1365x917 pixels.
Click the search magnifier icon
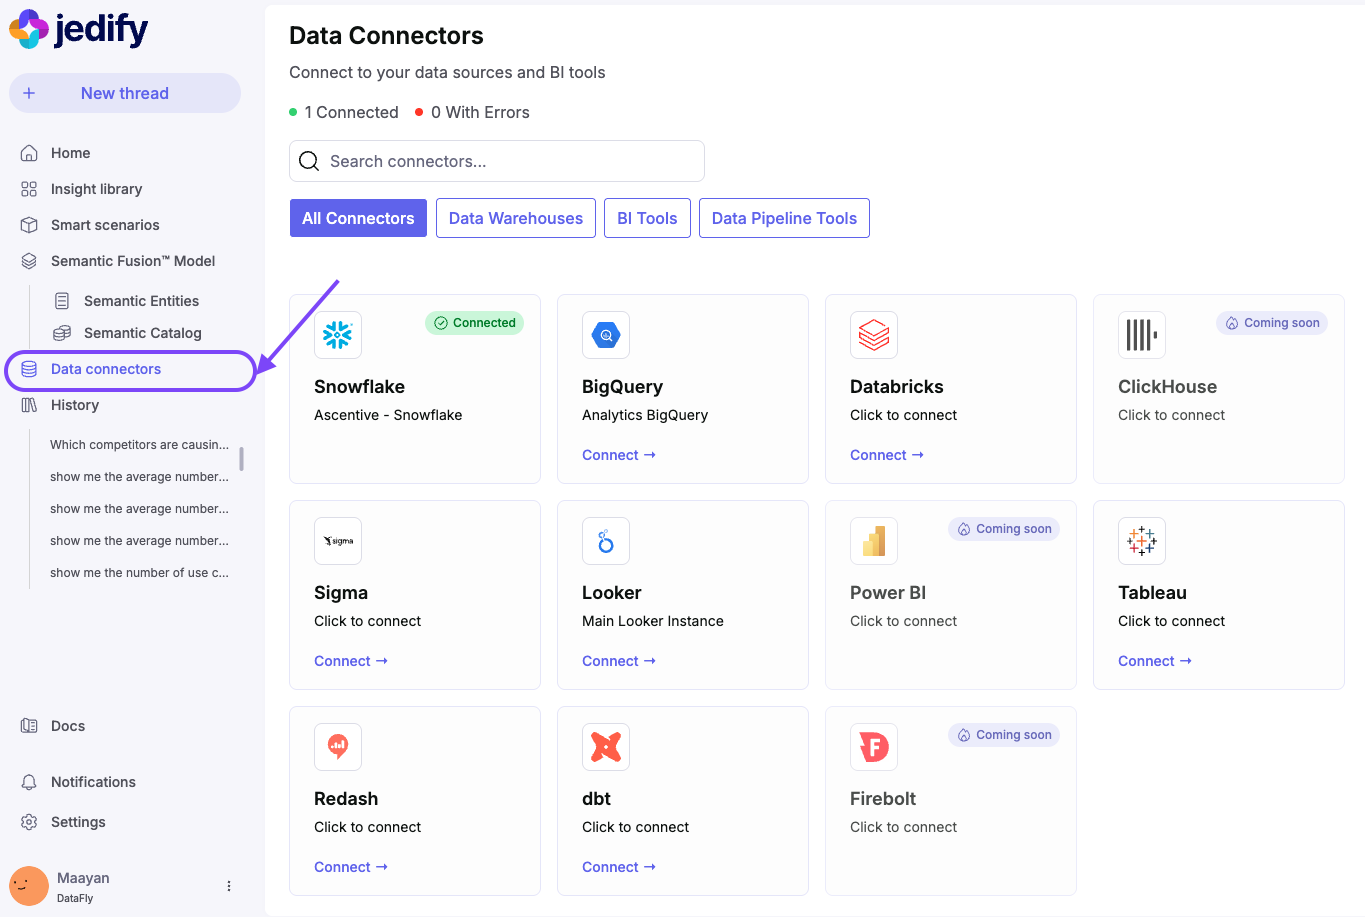[x=309, y=161]
